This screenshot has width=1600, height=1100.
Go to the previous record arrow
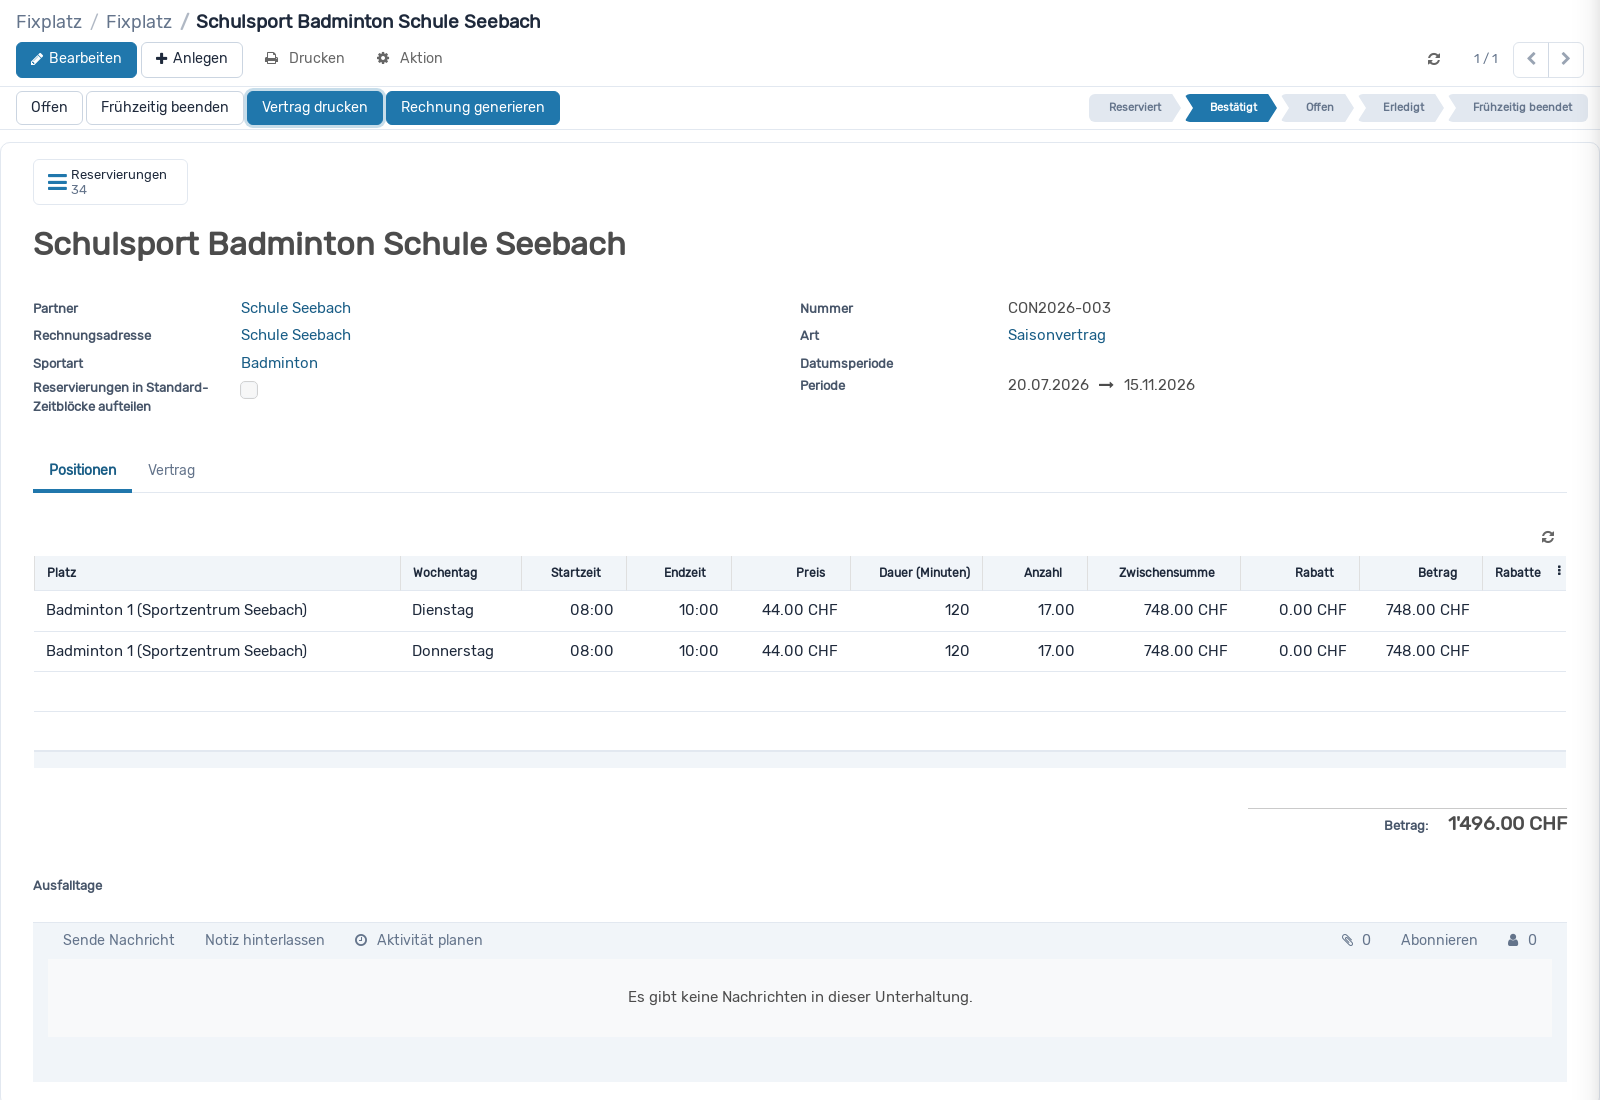coord(1531,59)
